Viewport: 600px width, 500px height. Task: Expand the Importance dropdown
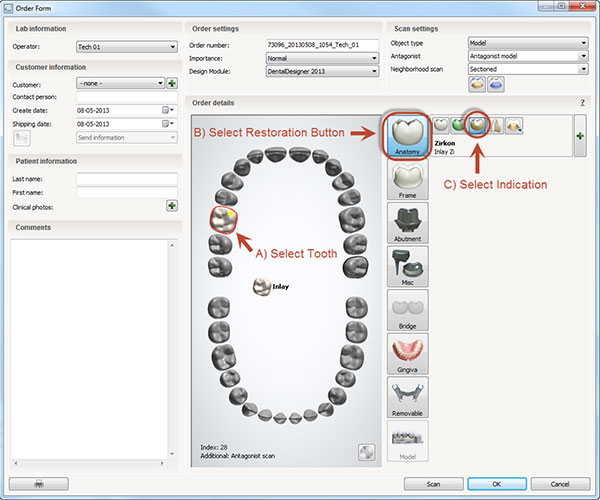(322, 58)
